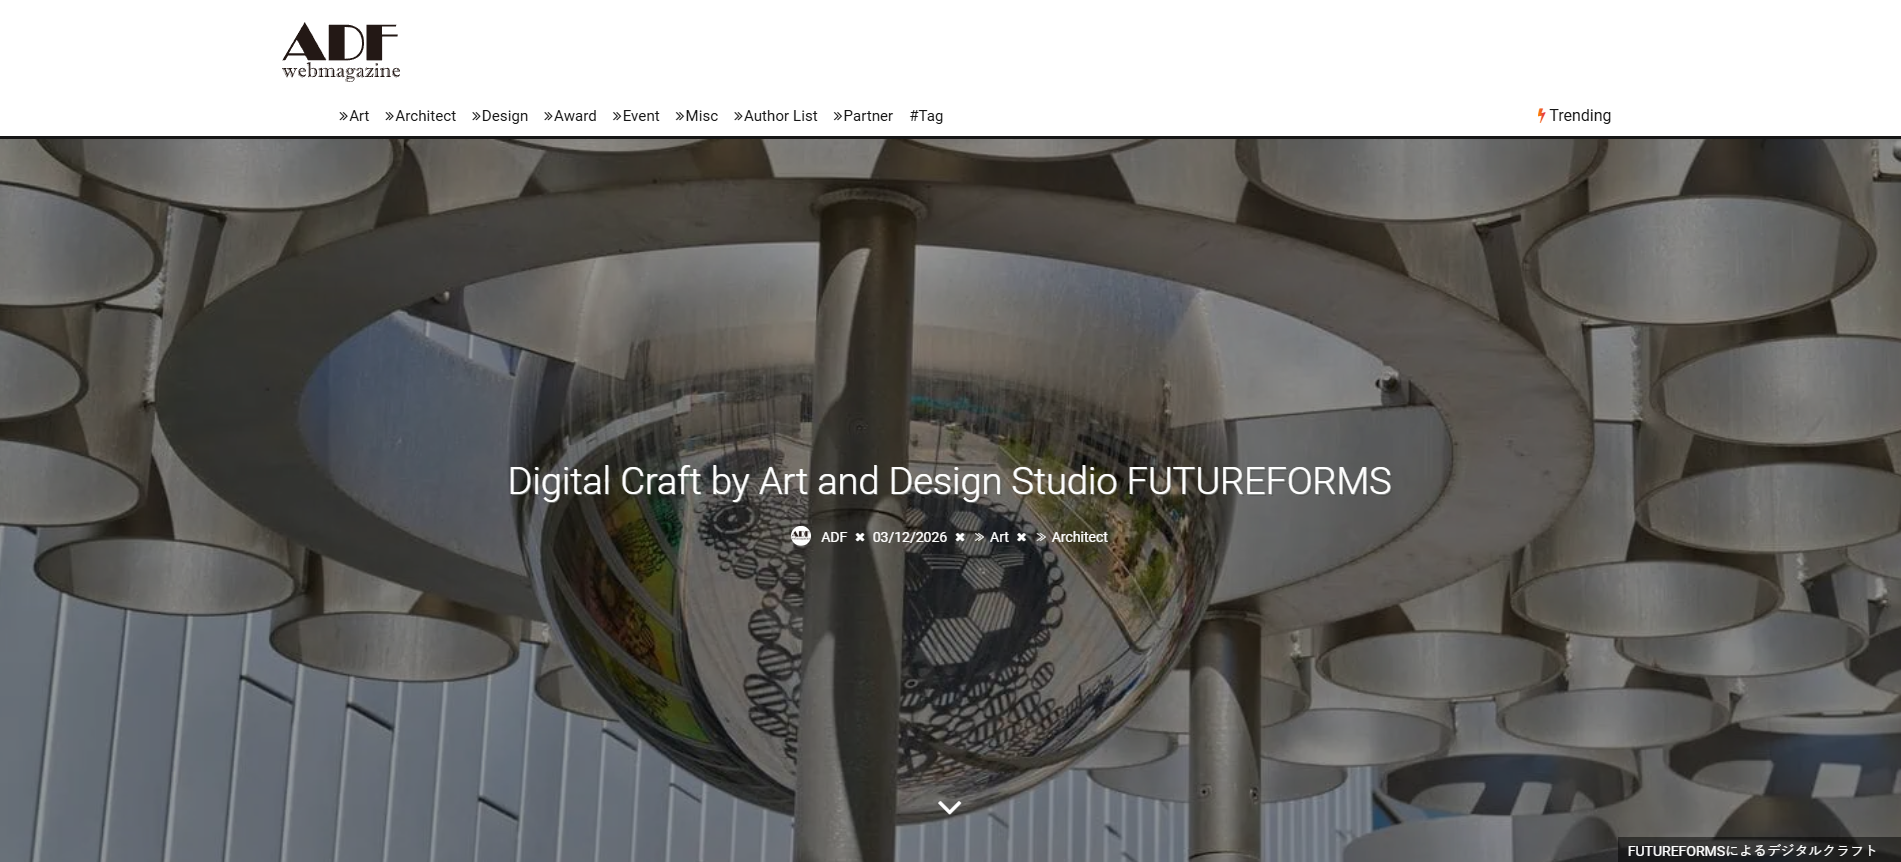
Task: Click the article title heading
Action: tap(950, 481)
